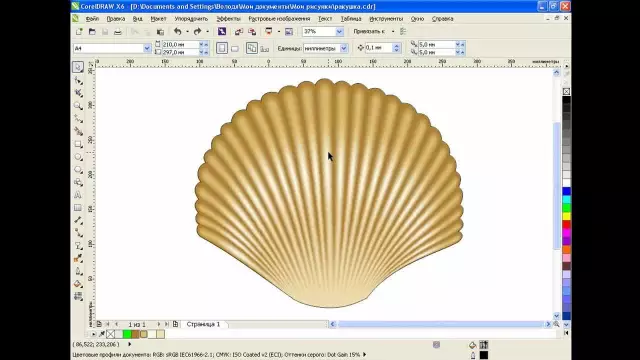Select the Страница 1 page tab
Image resolution: width=640 pixels, height=360 pixels.
(203, 324)
